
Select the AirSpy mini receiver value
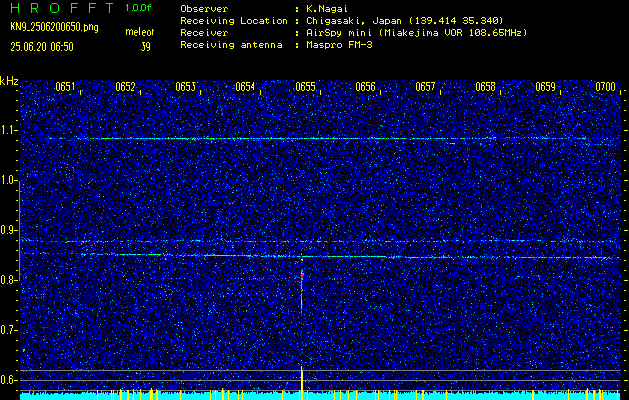tap(416, 33)
